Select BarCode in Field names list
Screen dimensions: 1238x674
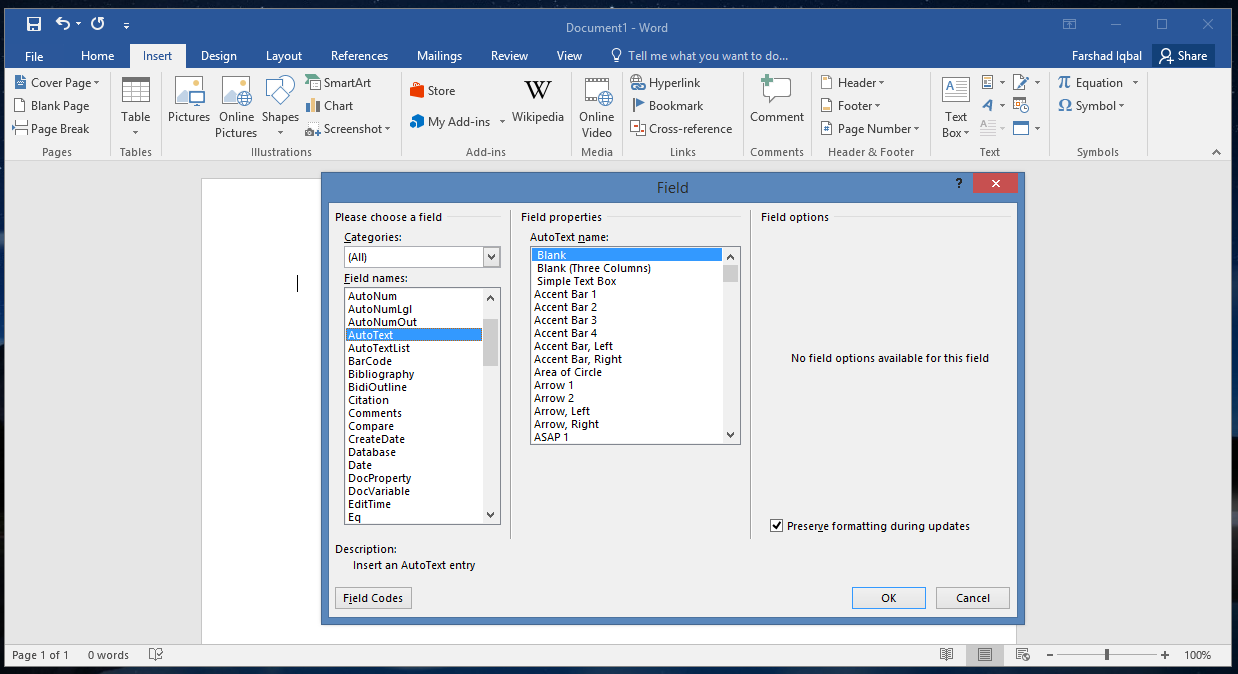point(370,361)
